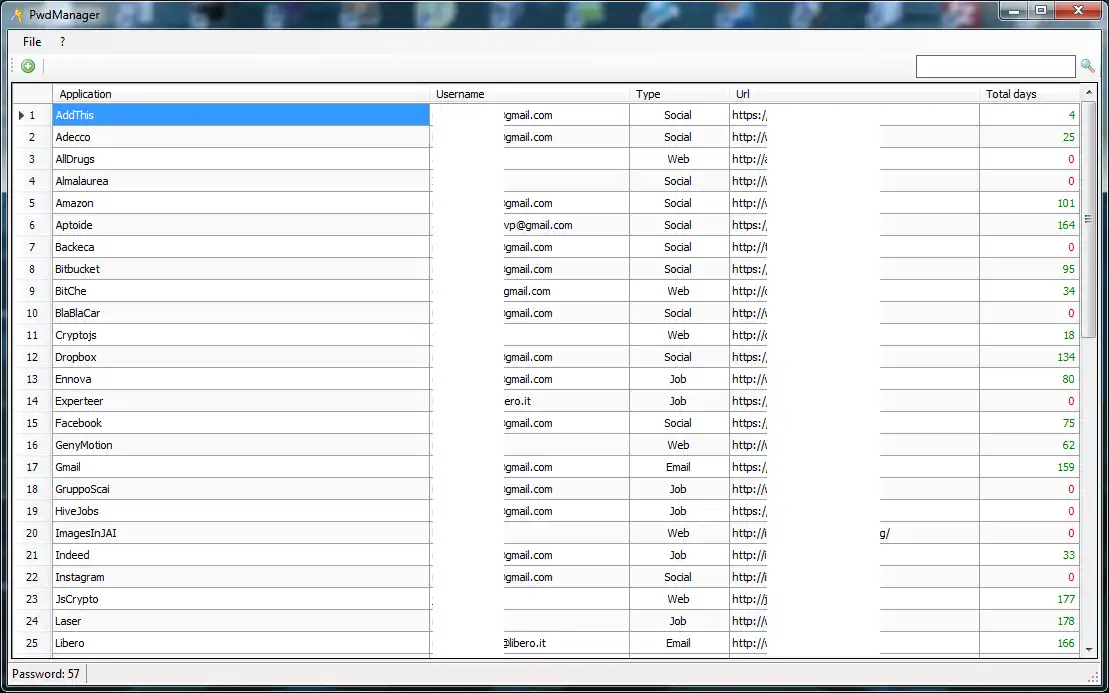Select the Dropbox application cell

point(240,357)
